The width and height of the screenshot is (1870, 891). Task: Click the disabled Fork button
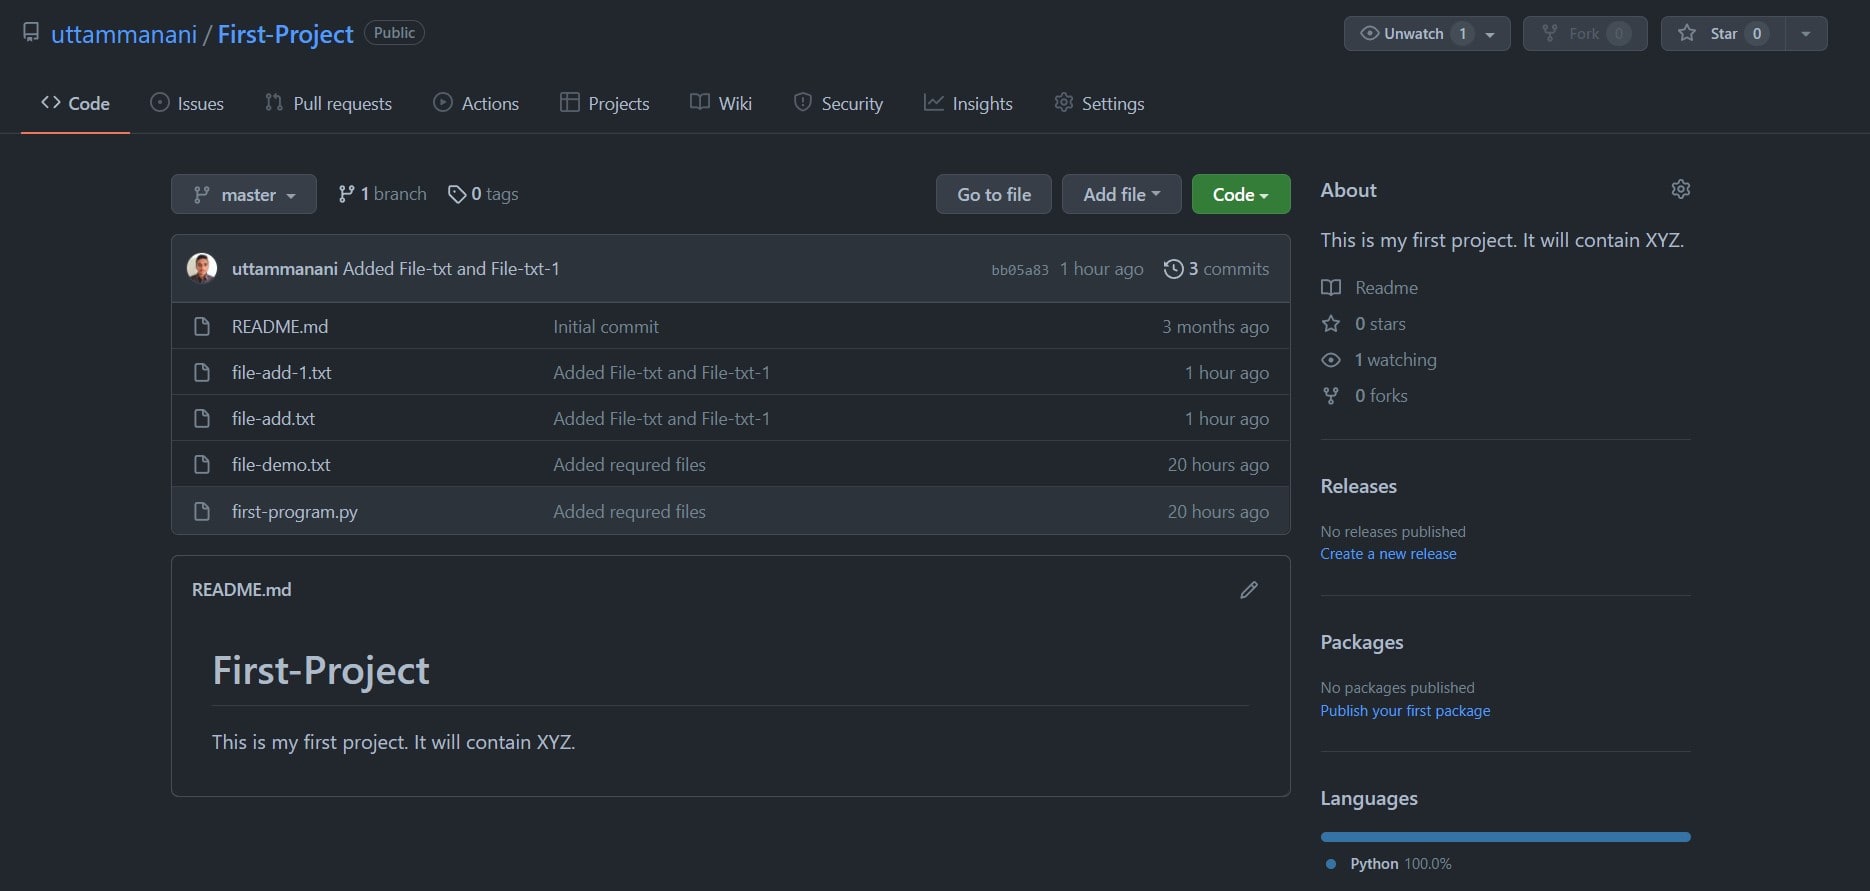tap(1585, 33)
